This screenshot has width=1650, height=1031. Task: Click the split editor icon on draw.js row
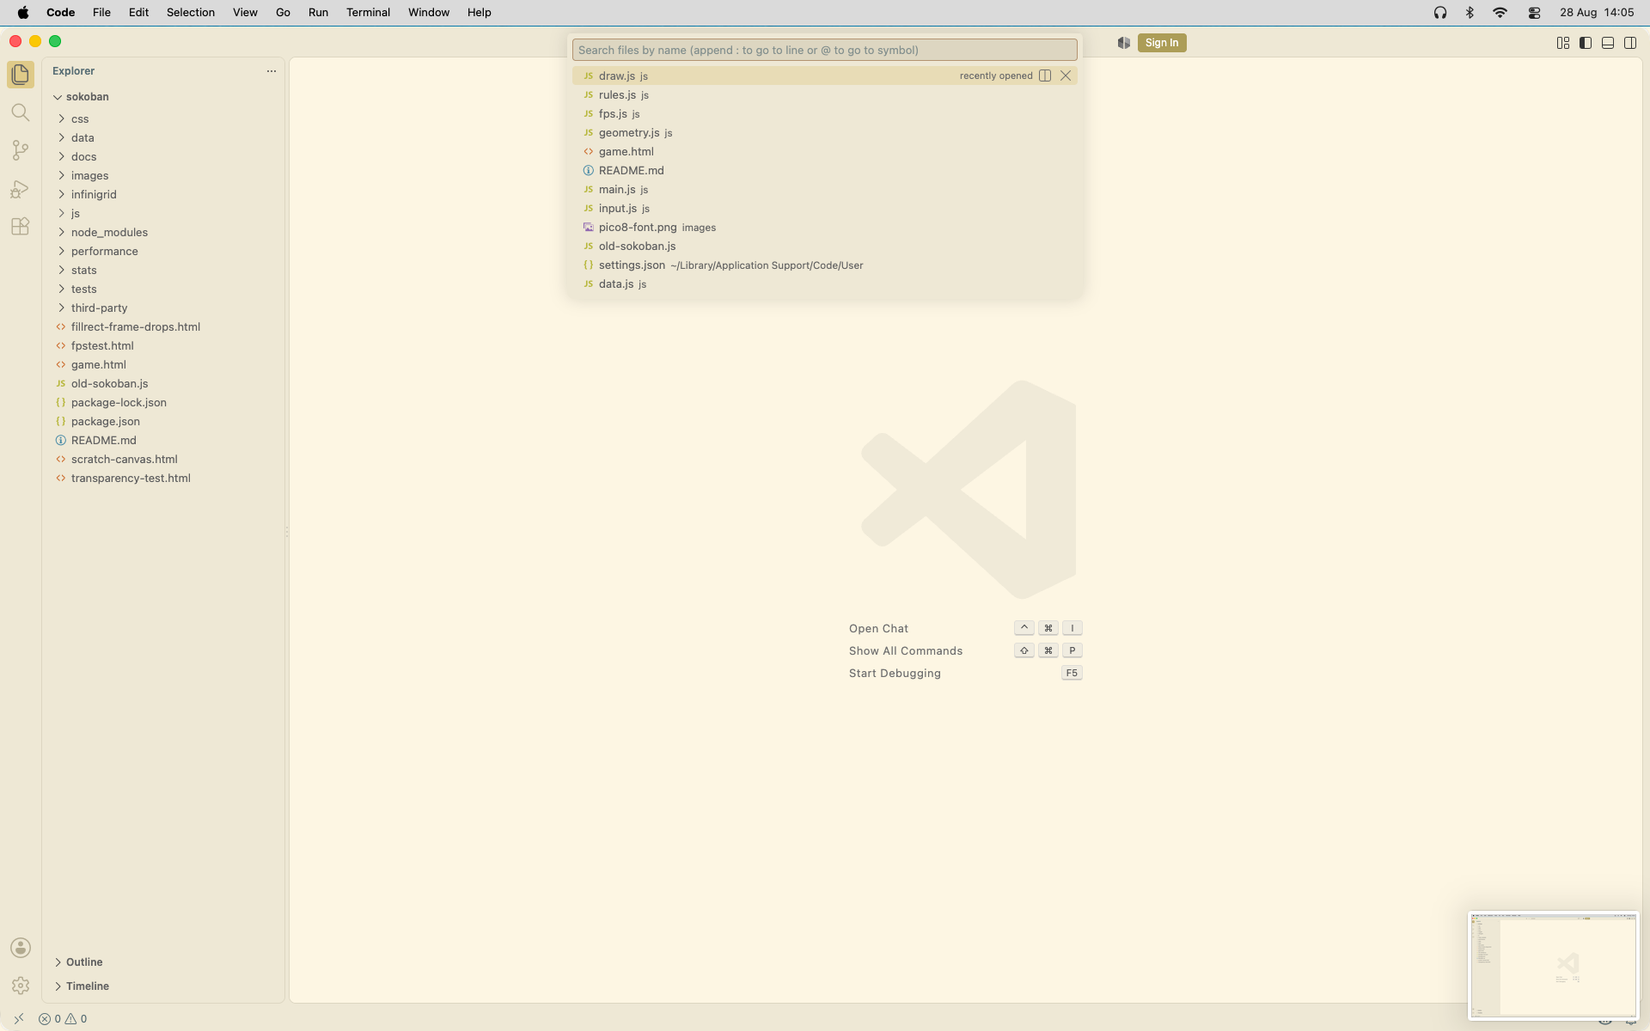click(x=1045, y=76)
